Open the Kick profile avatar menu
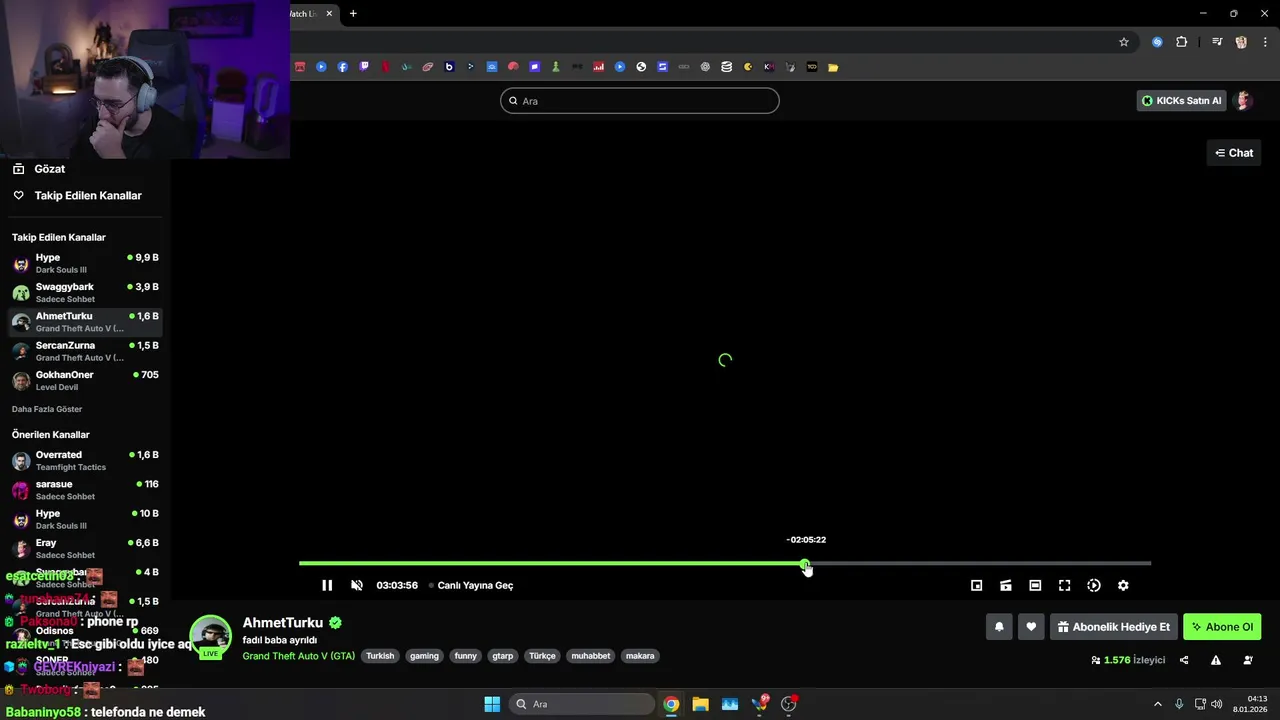The image size is (1280, 720). pos(1244,101)
